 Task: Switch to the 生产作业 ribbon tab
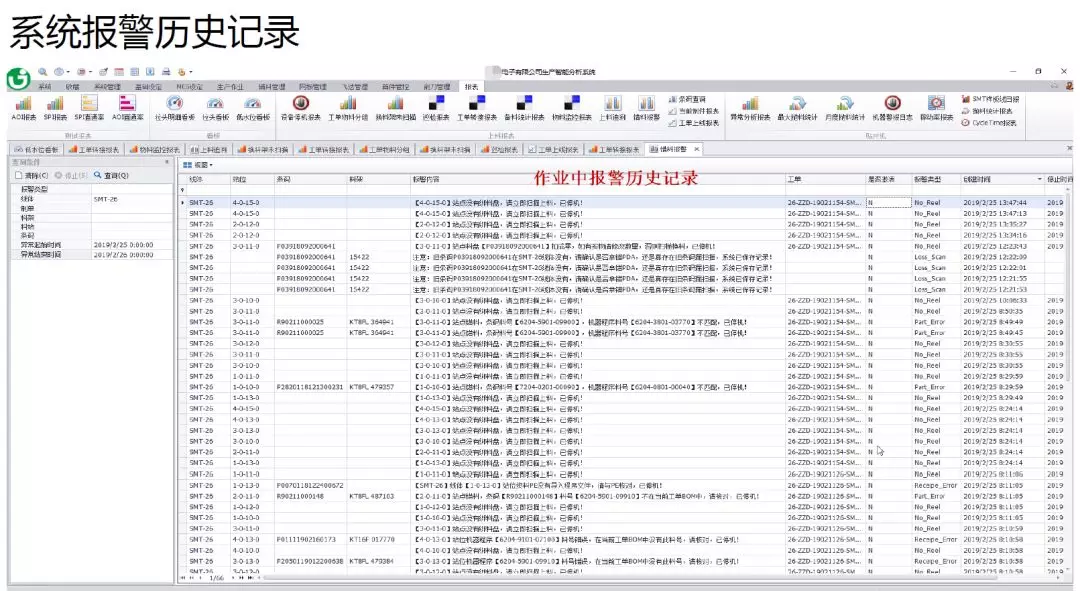click(230, 87)
